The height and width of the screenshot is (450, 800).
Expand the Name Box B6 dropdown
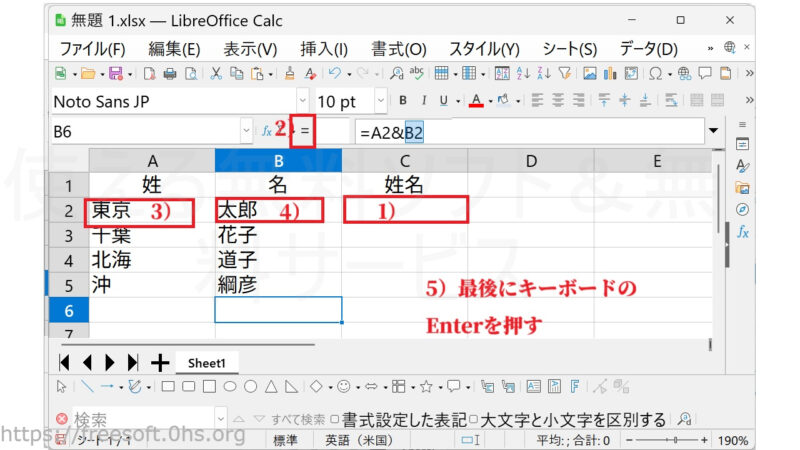tap(246, 131)
